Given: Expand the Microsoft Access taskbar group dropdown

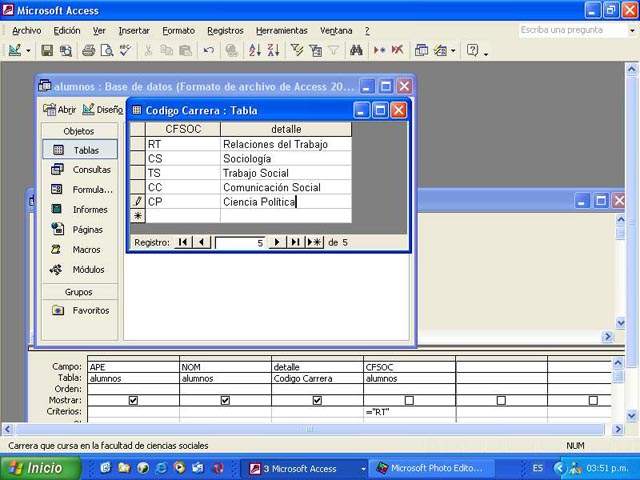Looking at the screenshot, I should click(363, 468).
